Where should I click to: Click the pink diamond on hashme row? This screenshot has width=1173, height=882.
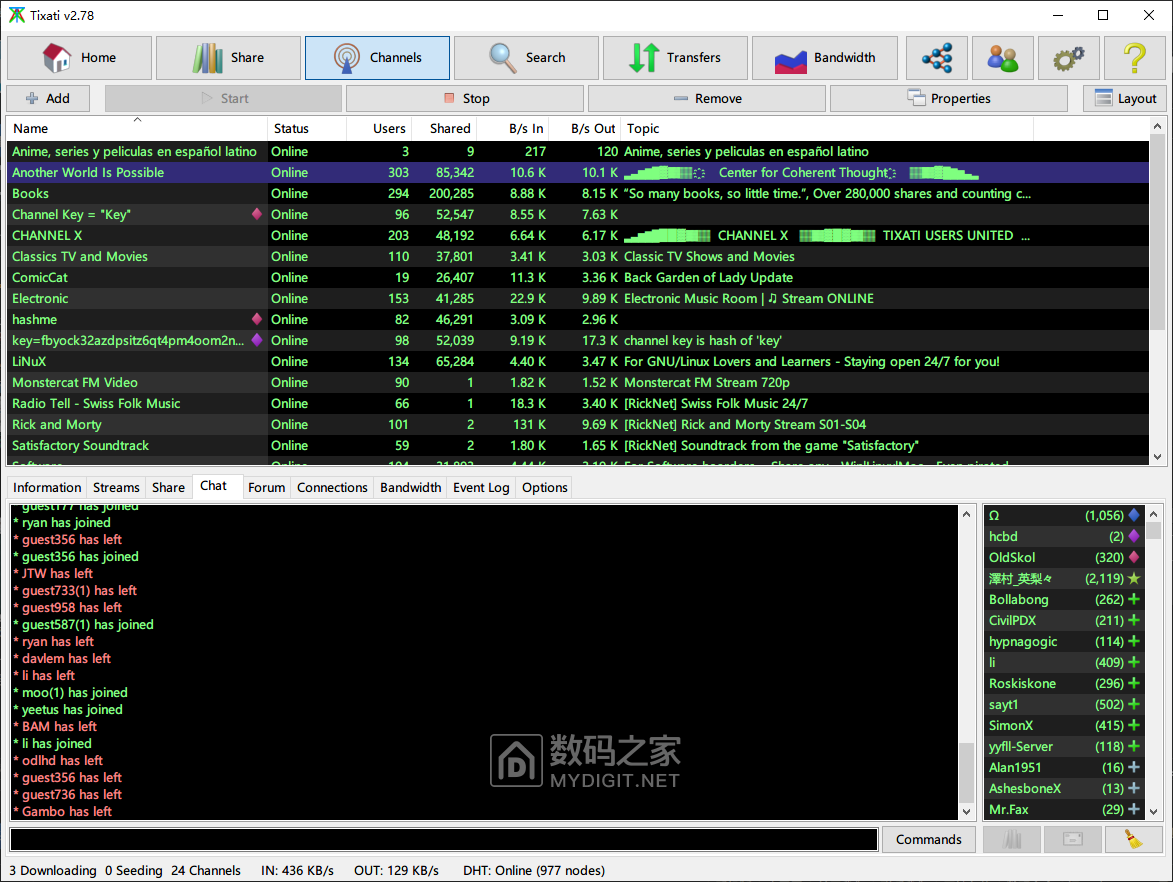257,319
